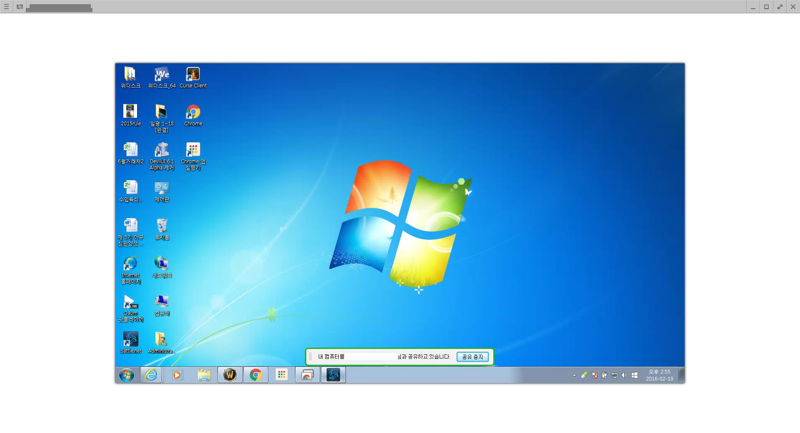This screenshot has width=800, height=433.
Task: Open the remote viewer hamburger menu
Action: point(7,7)
